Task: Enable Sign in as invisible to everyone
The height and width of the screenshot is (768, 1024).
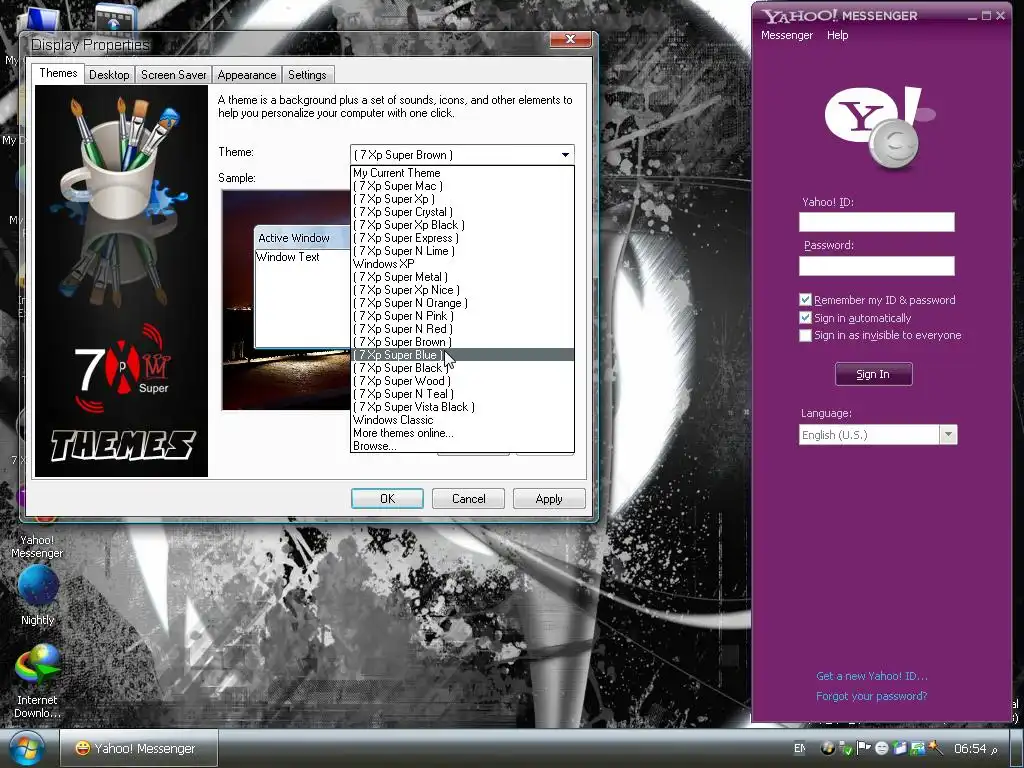Action: pyautogui.click(x=805, y=335)
